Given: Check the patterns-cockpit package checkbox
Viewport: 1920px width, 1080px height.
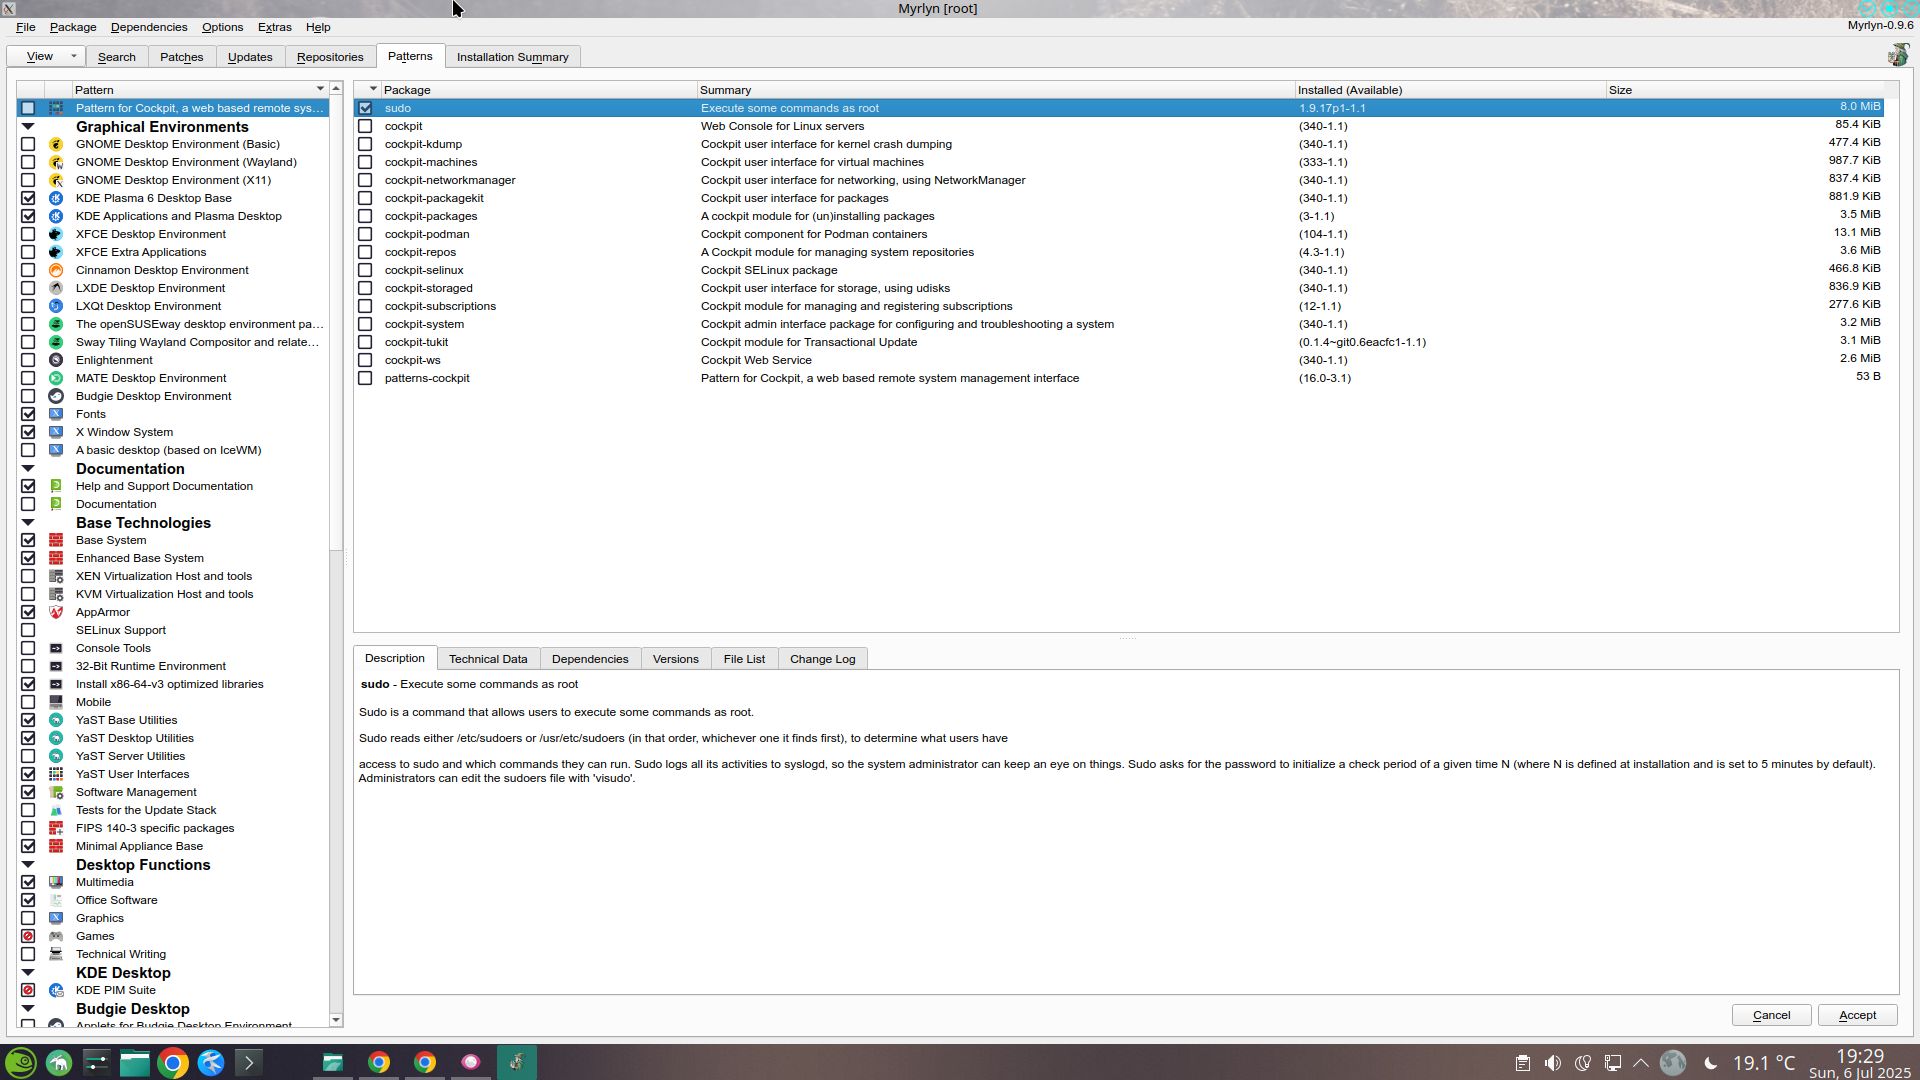Looking at the screenshot, I should [365, 378].
